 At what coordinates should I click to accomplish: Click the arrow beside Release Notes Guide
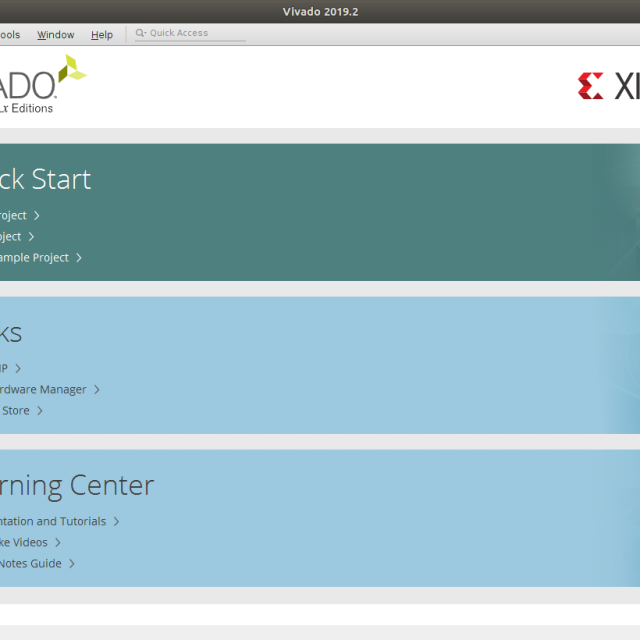[72, 564]
